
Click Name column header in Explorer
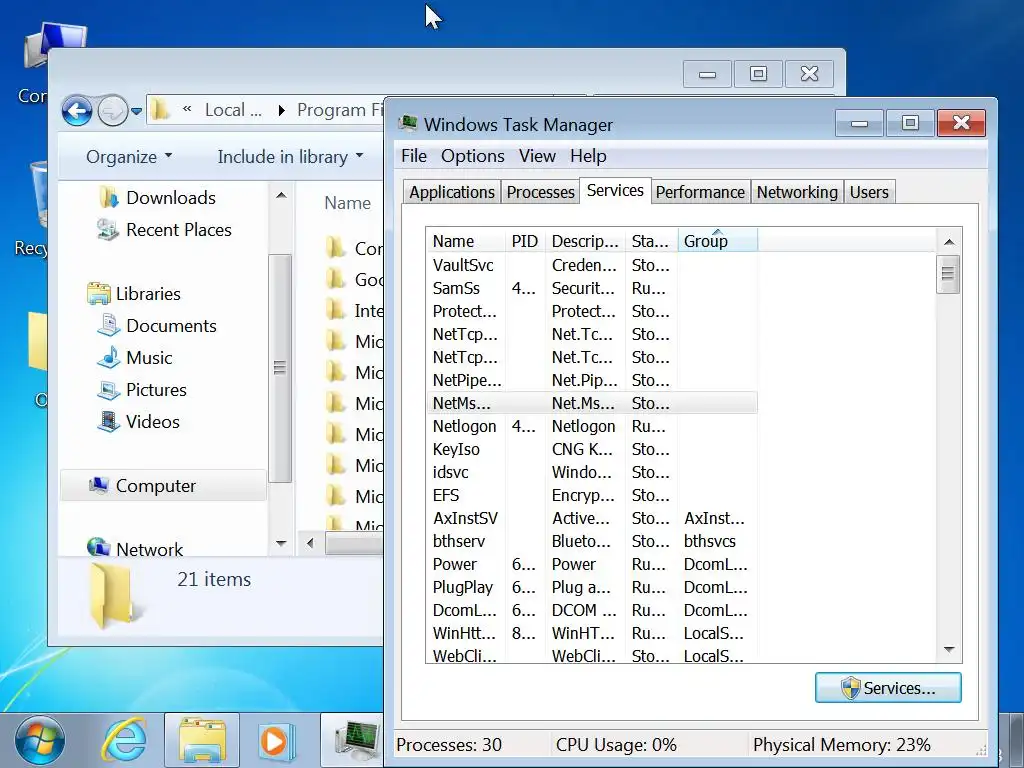pyautogui.click(x=347, y=203)
